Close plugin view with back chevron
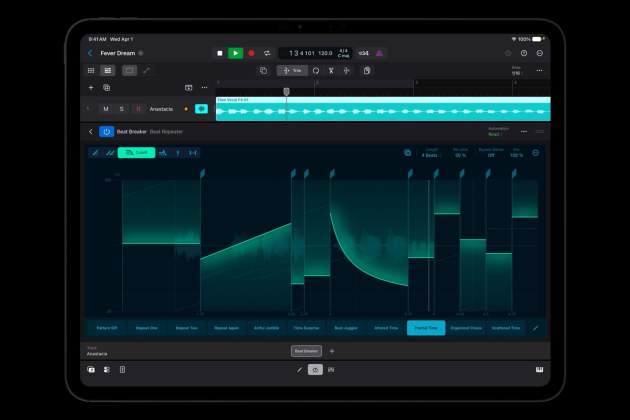 tap(91, 132)
